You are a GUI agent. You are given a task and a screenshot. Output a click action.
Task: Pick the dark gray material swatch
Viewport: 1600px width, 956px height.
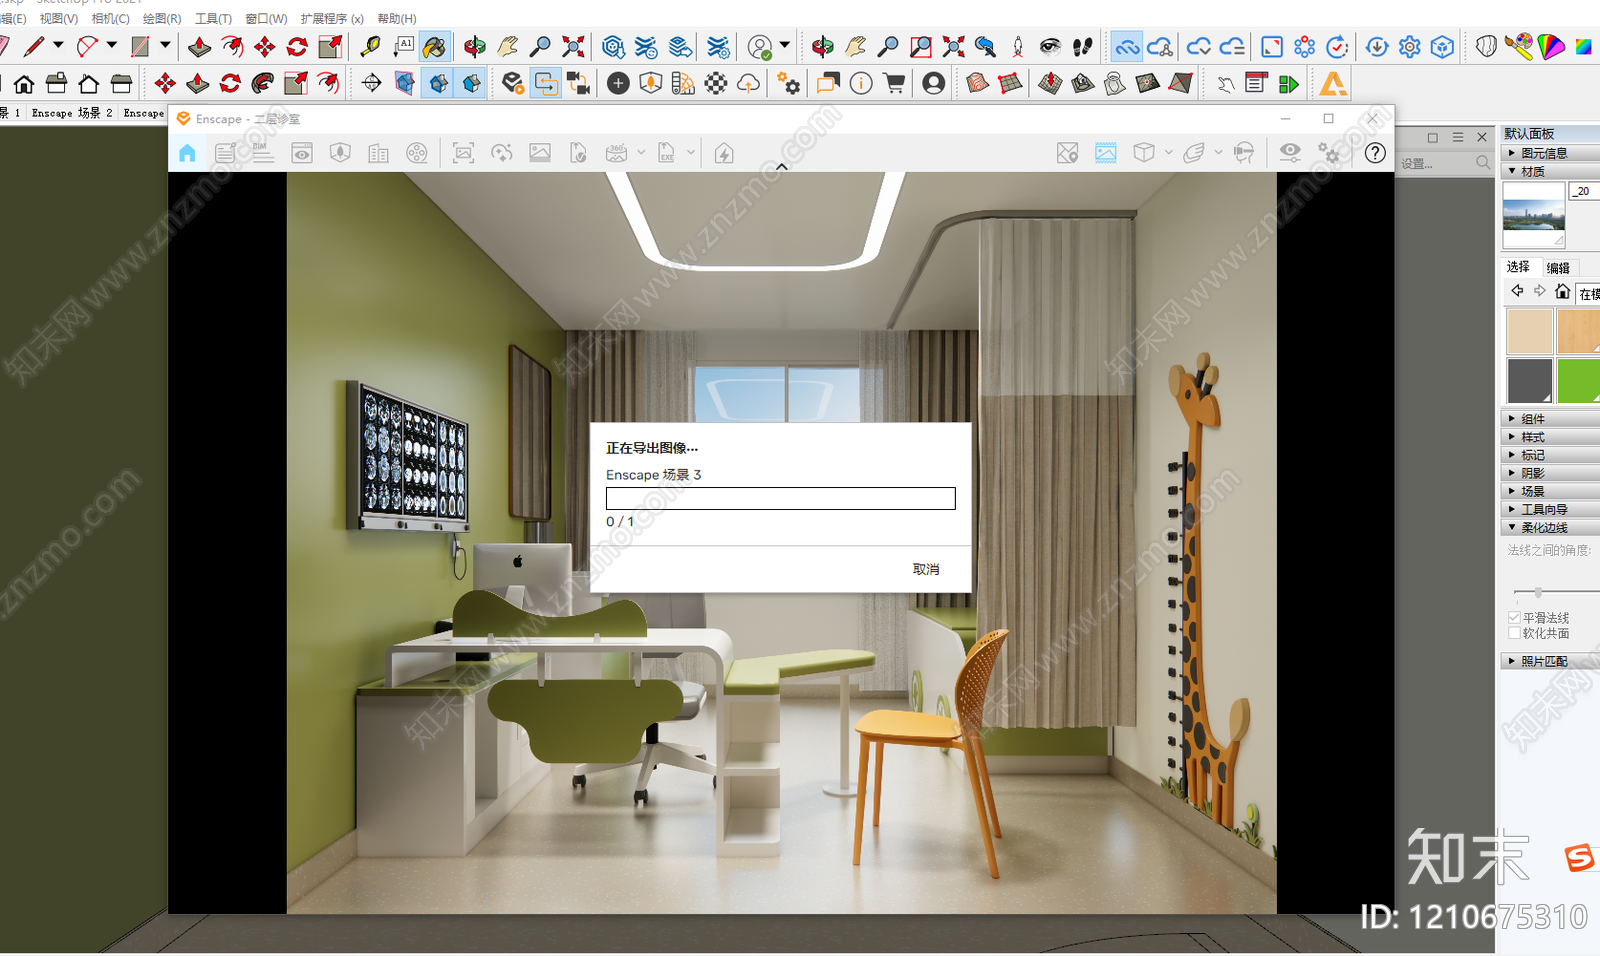(1529, 381)
